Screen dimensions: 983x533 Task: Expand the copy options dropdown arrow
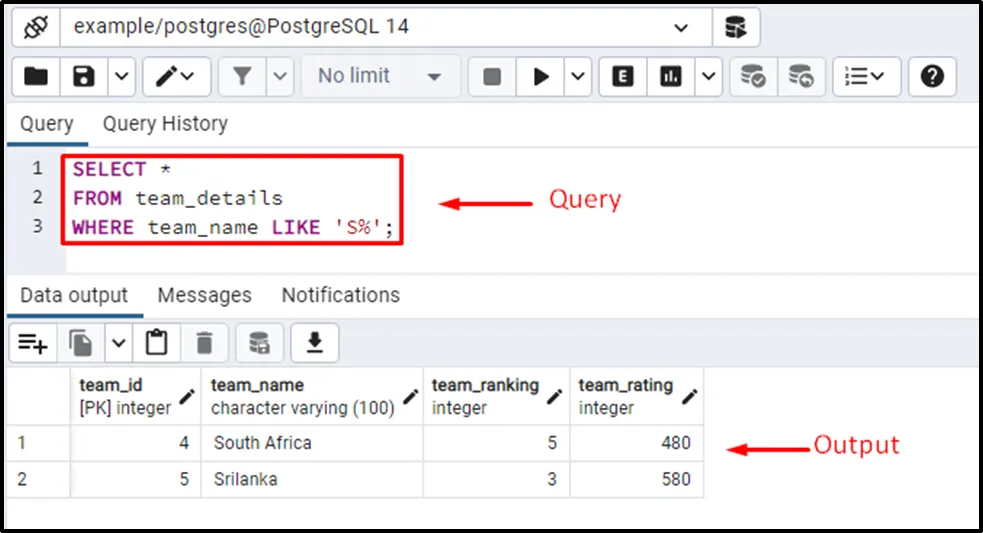[x=118, y=343]
